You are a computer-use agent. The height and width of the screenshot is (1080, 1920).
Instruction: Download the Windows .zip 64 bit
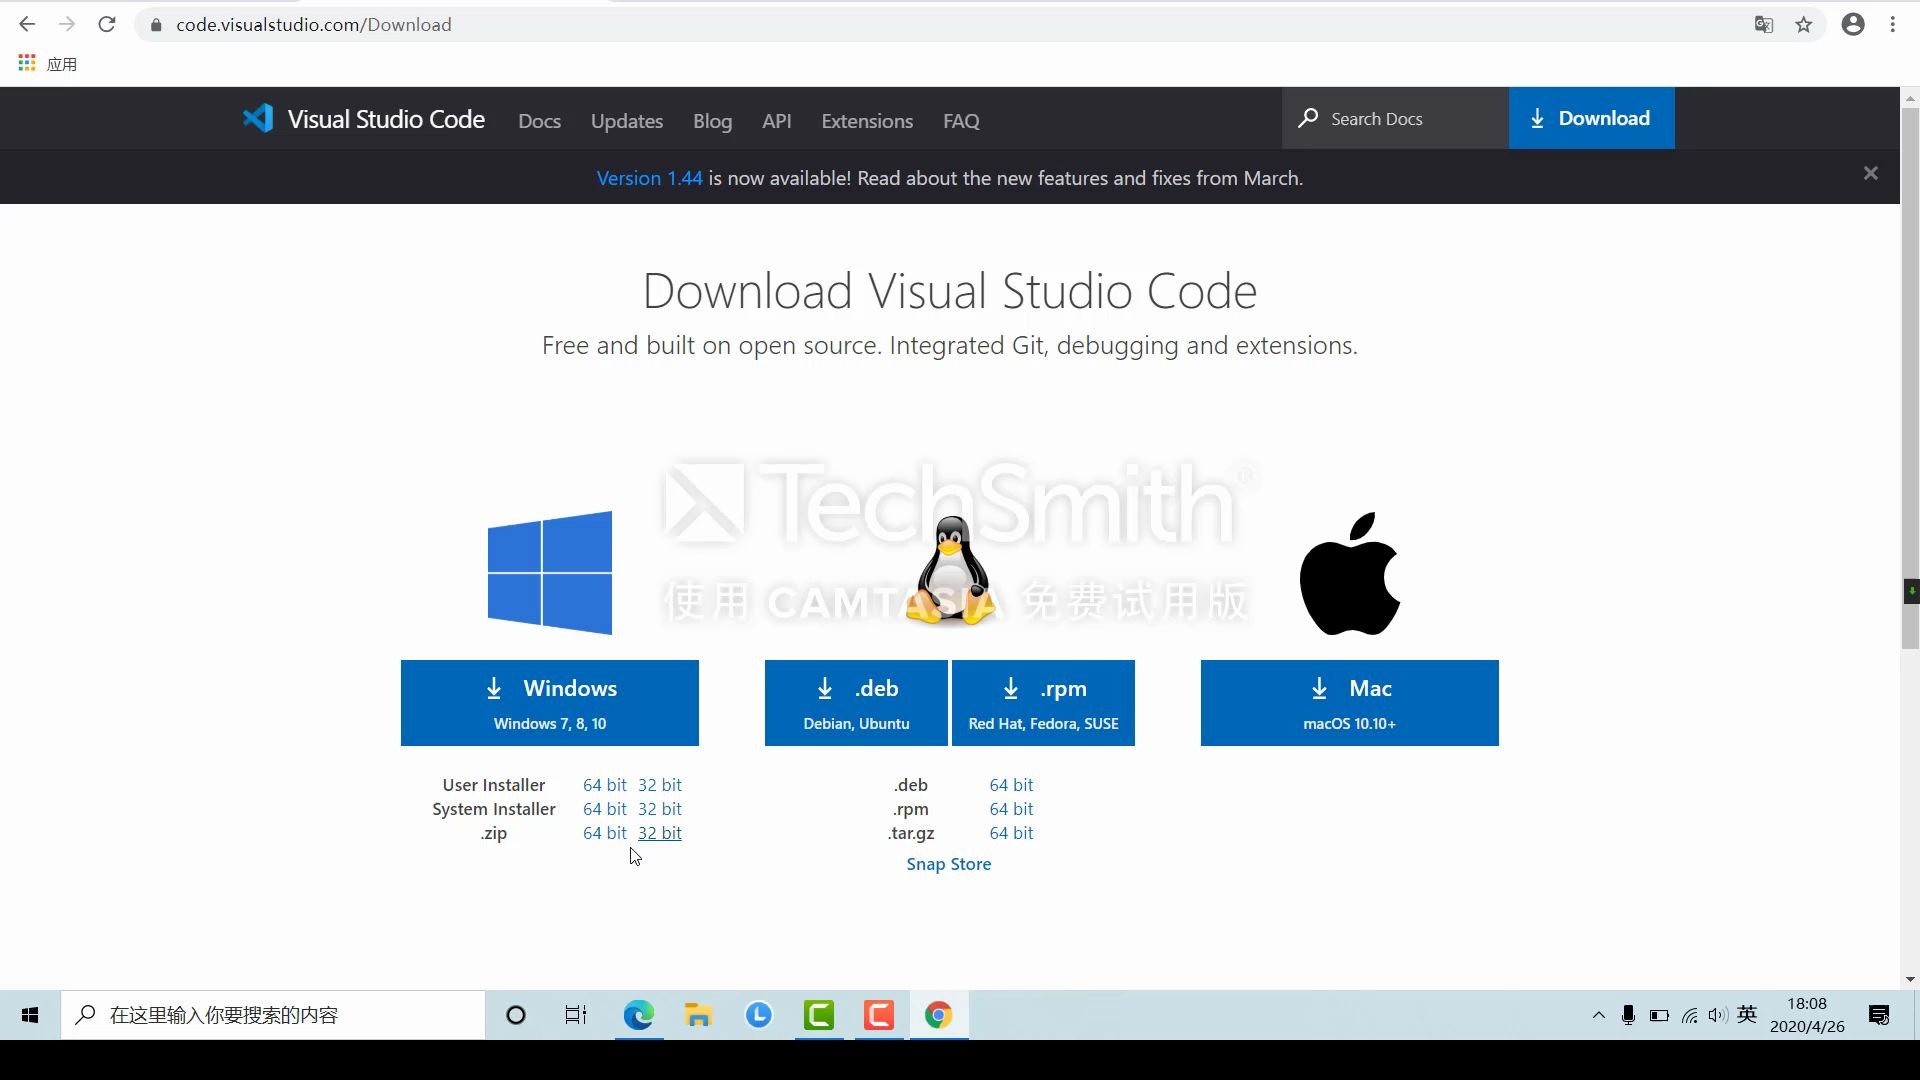pos(605,833)
